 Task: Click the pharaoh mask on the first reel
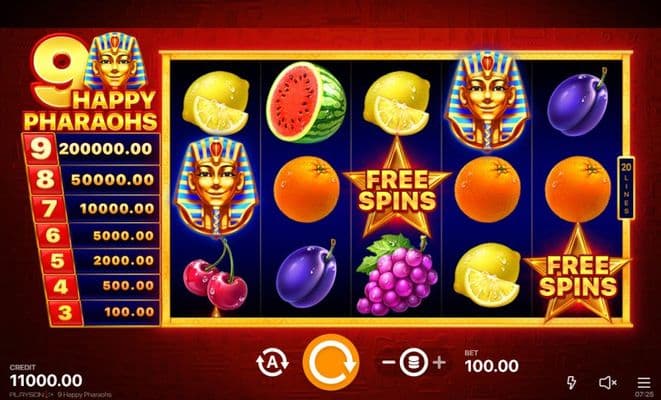click(216, 186)
